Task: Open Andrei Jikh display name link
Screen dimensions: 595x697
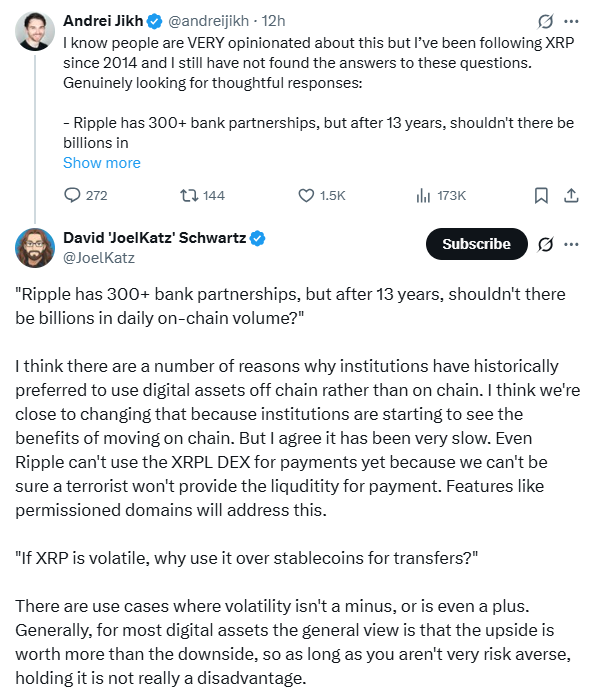Action: pos(103,20)
